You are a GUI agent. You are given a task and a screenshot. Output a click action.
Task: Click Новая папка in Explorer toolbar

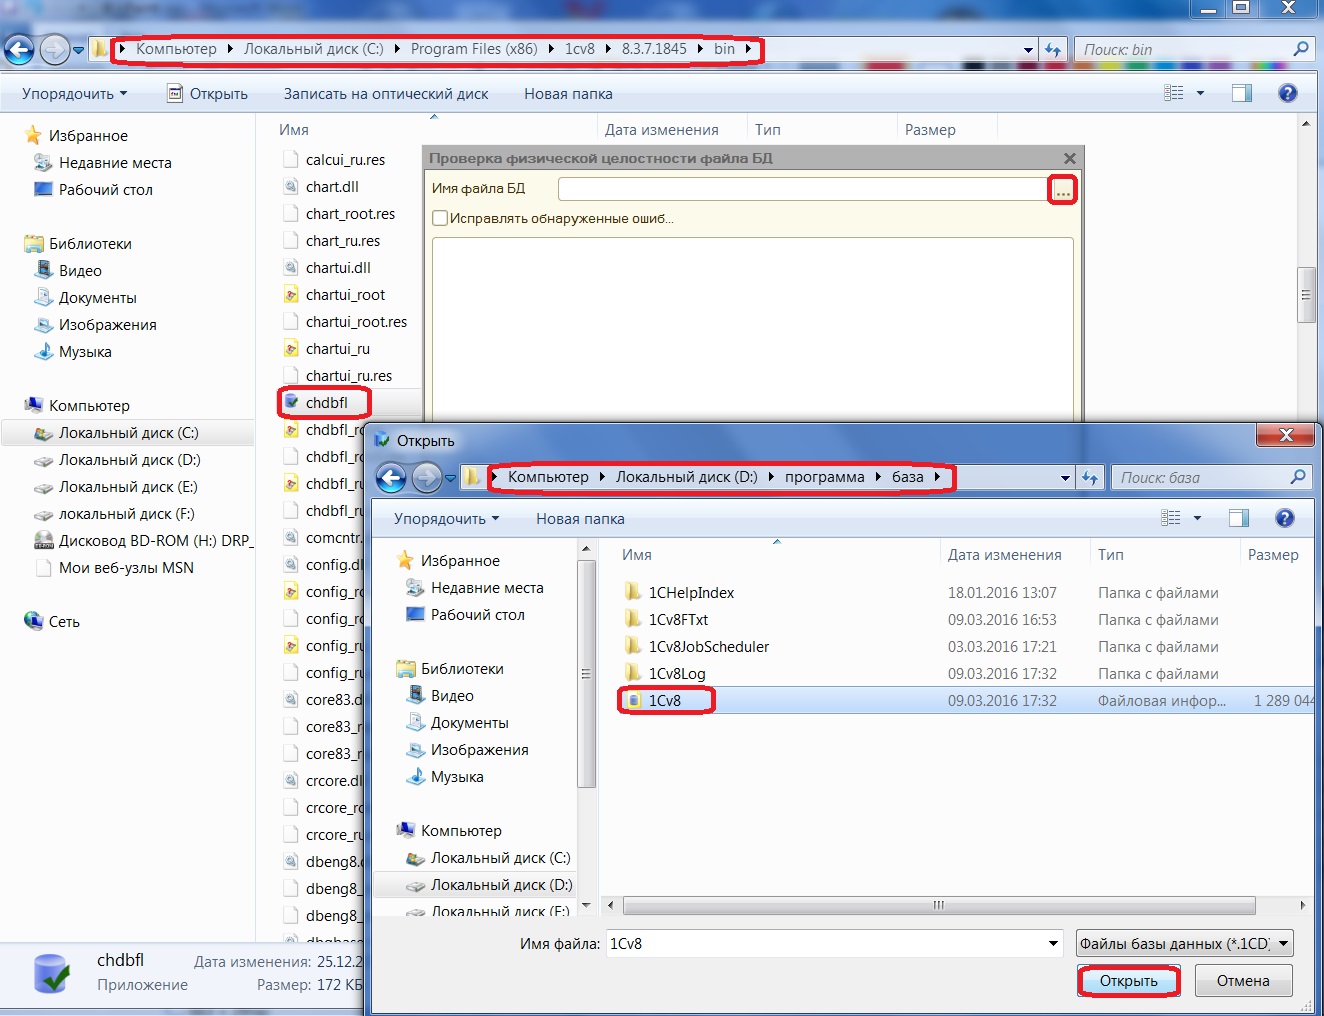(x=568, y=93)
